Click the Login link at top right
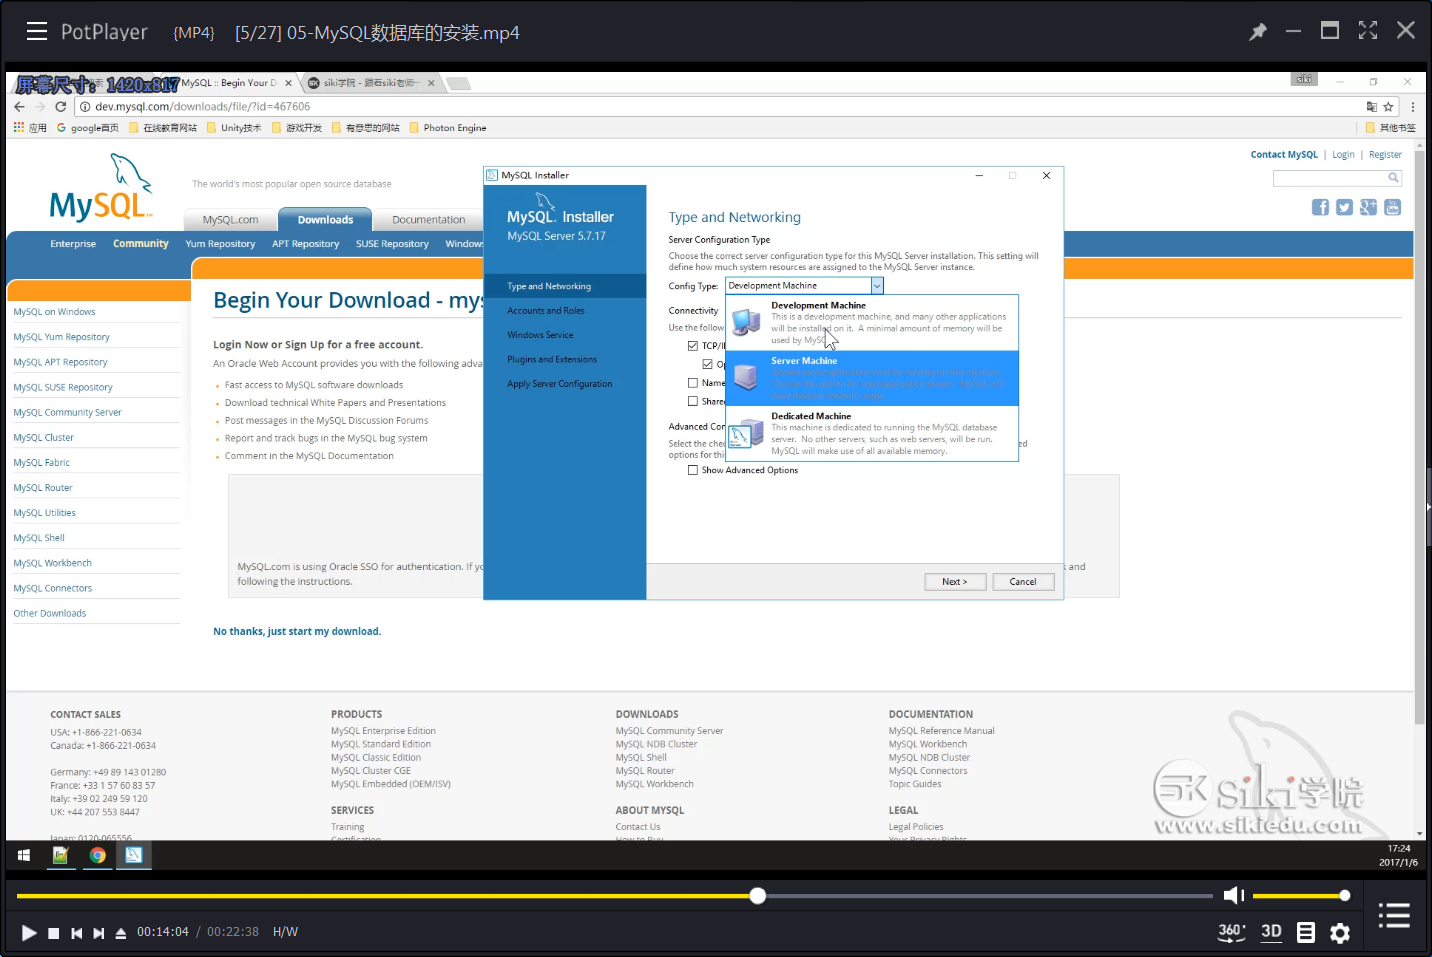Image resolution: width=1432 pixels, height=957 pixels. tap(1343, 155)
